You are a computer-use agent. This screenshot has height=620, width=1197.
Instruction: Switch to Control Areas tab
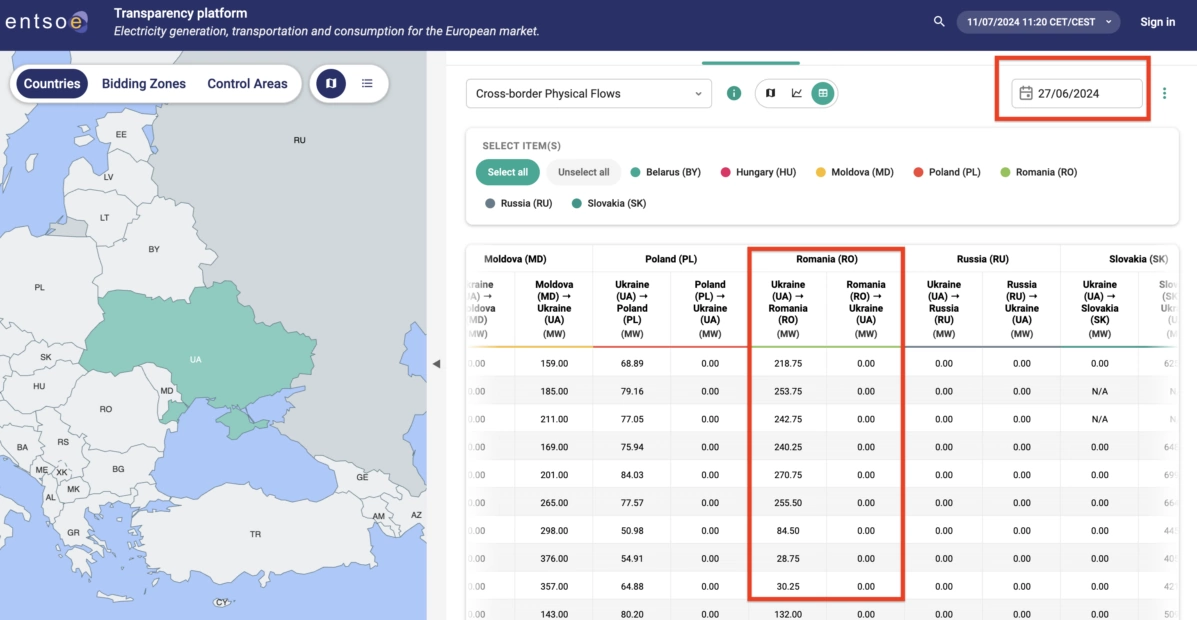[247, 84]
